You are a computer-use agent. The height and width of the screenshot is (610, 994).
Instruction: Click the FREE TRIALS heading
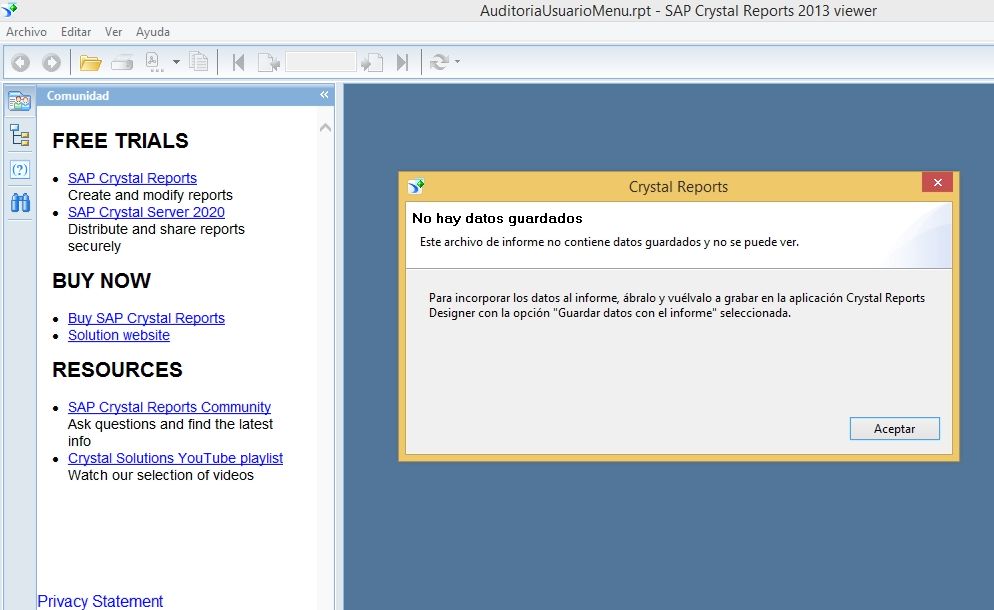(x=120, y=141)
